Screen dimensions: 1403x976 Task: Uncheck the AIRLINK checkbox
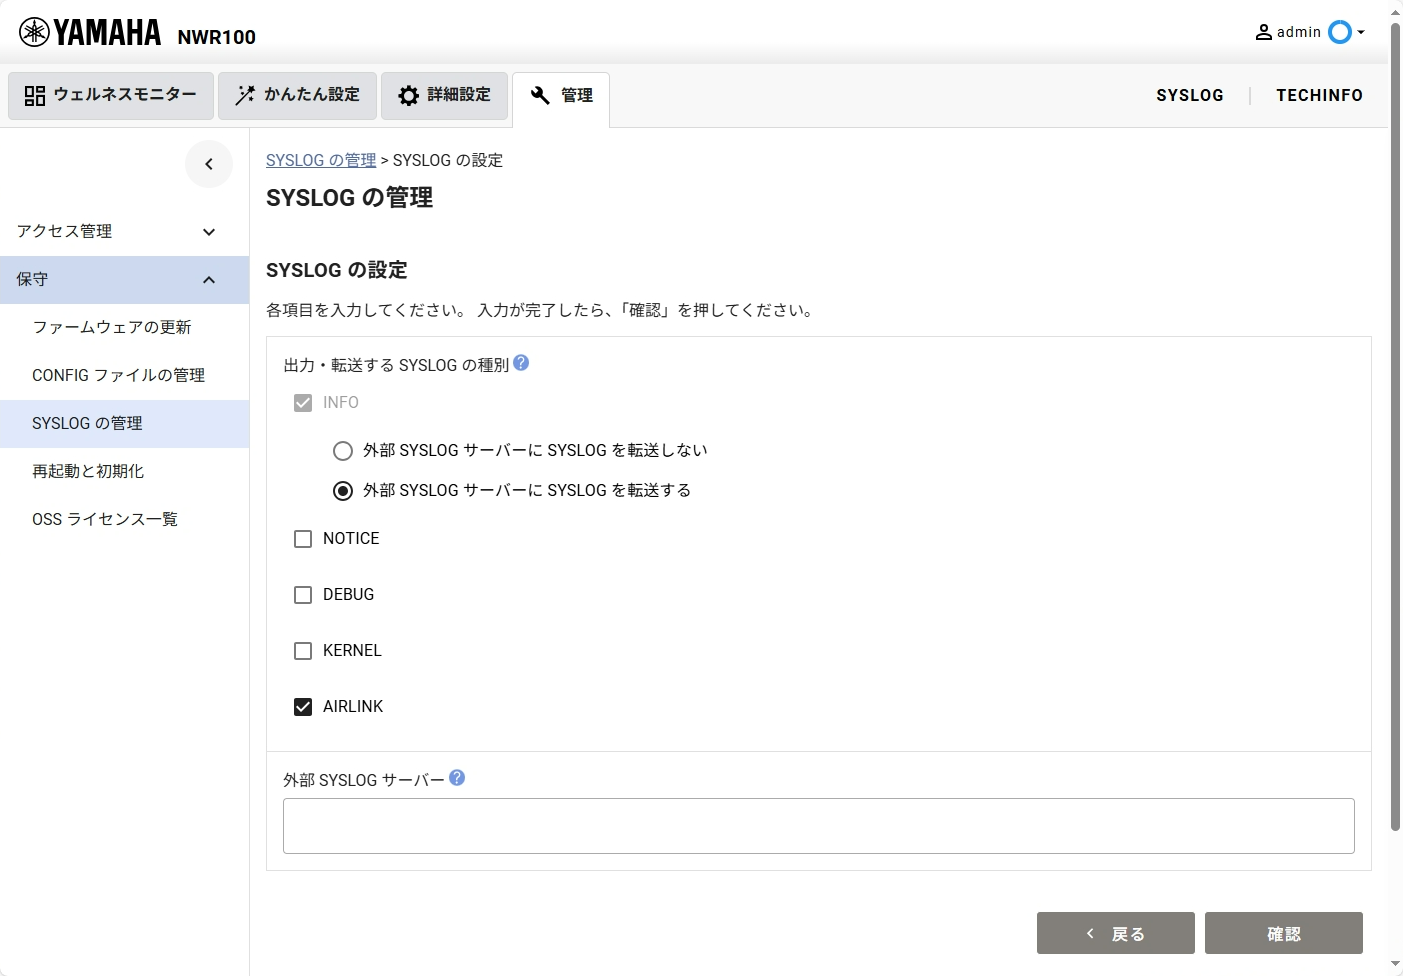303,707
